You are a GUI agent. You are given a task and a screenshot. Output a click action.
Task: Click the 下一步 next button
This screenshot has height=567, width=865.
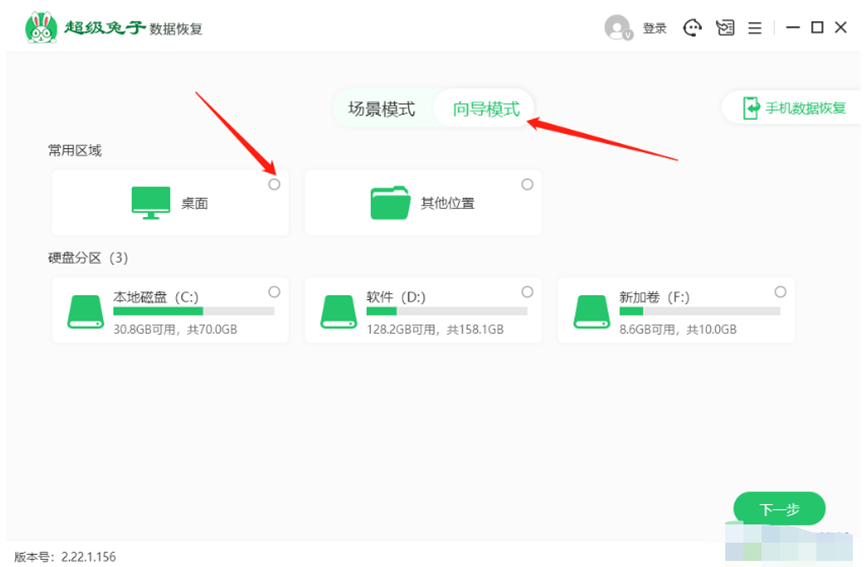coord(779,509)
